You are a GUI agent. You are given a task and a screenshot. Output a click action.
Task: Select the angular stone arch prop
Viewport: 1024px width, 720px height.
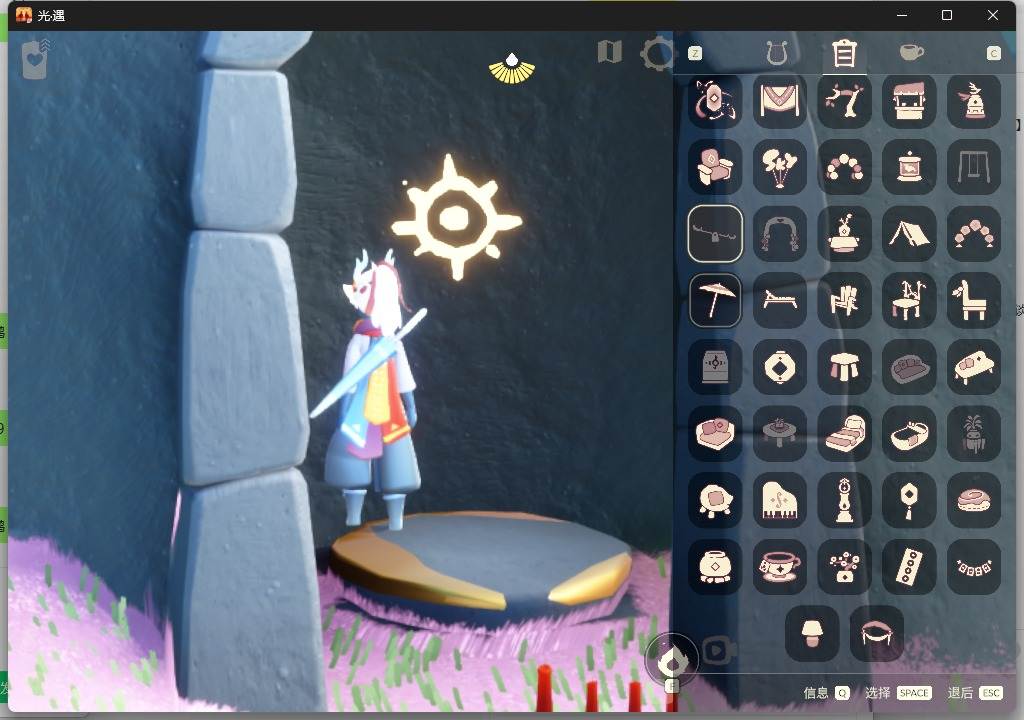974,234
